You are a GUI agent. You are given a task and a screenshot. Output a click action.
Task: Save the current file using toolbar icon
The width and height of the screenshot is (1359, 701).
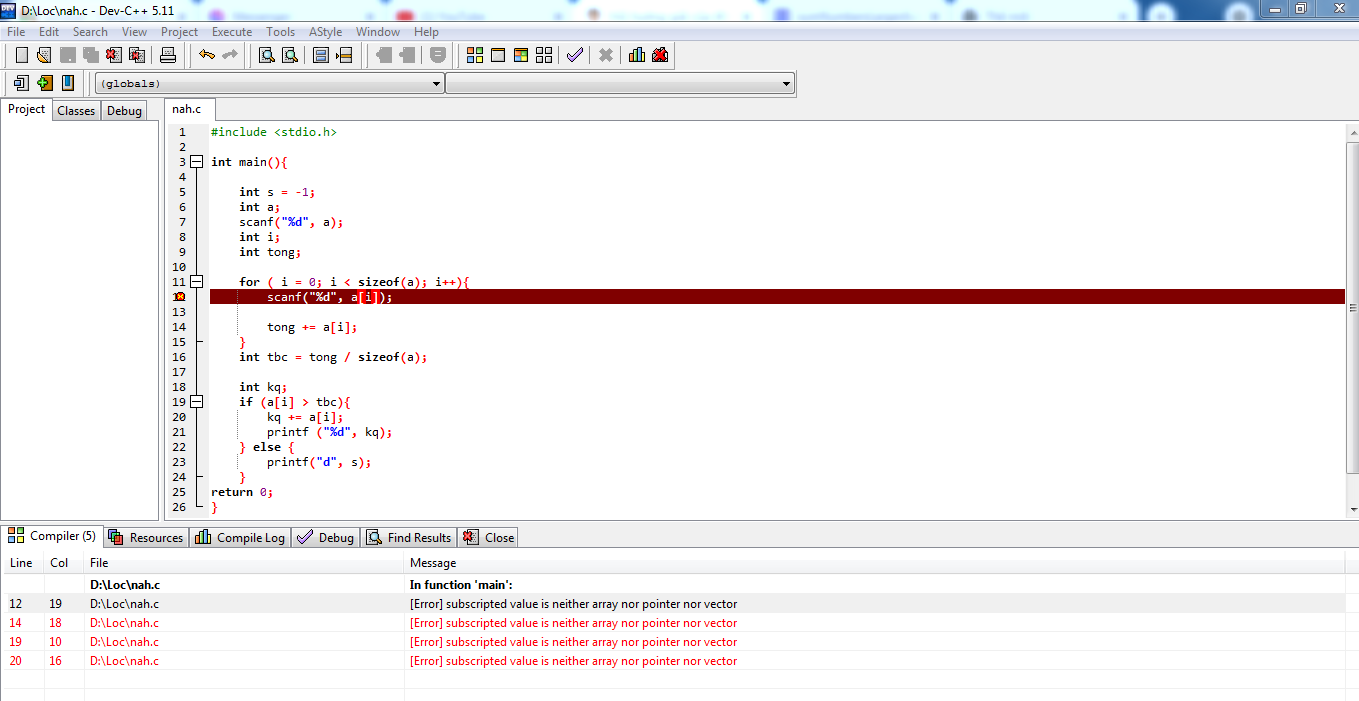coord(68,55)
